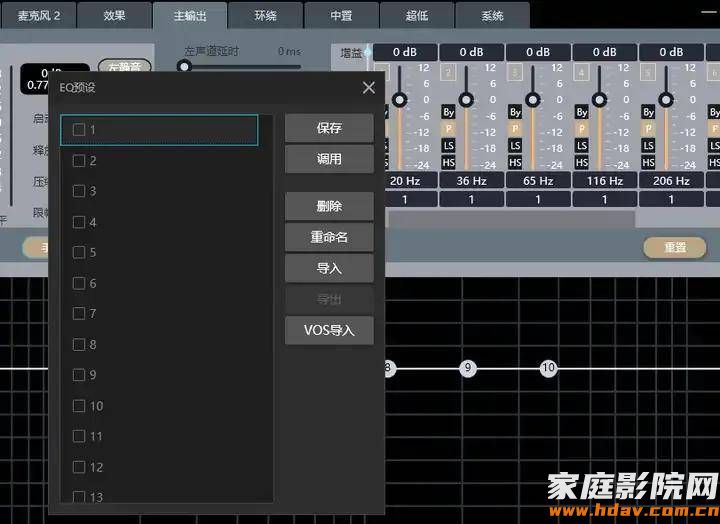Click the HS icon for 36 Hz band
The width and height of the screenshot is (720, 524).
tap(448, 162)
